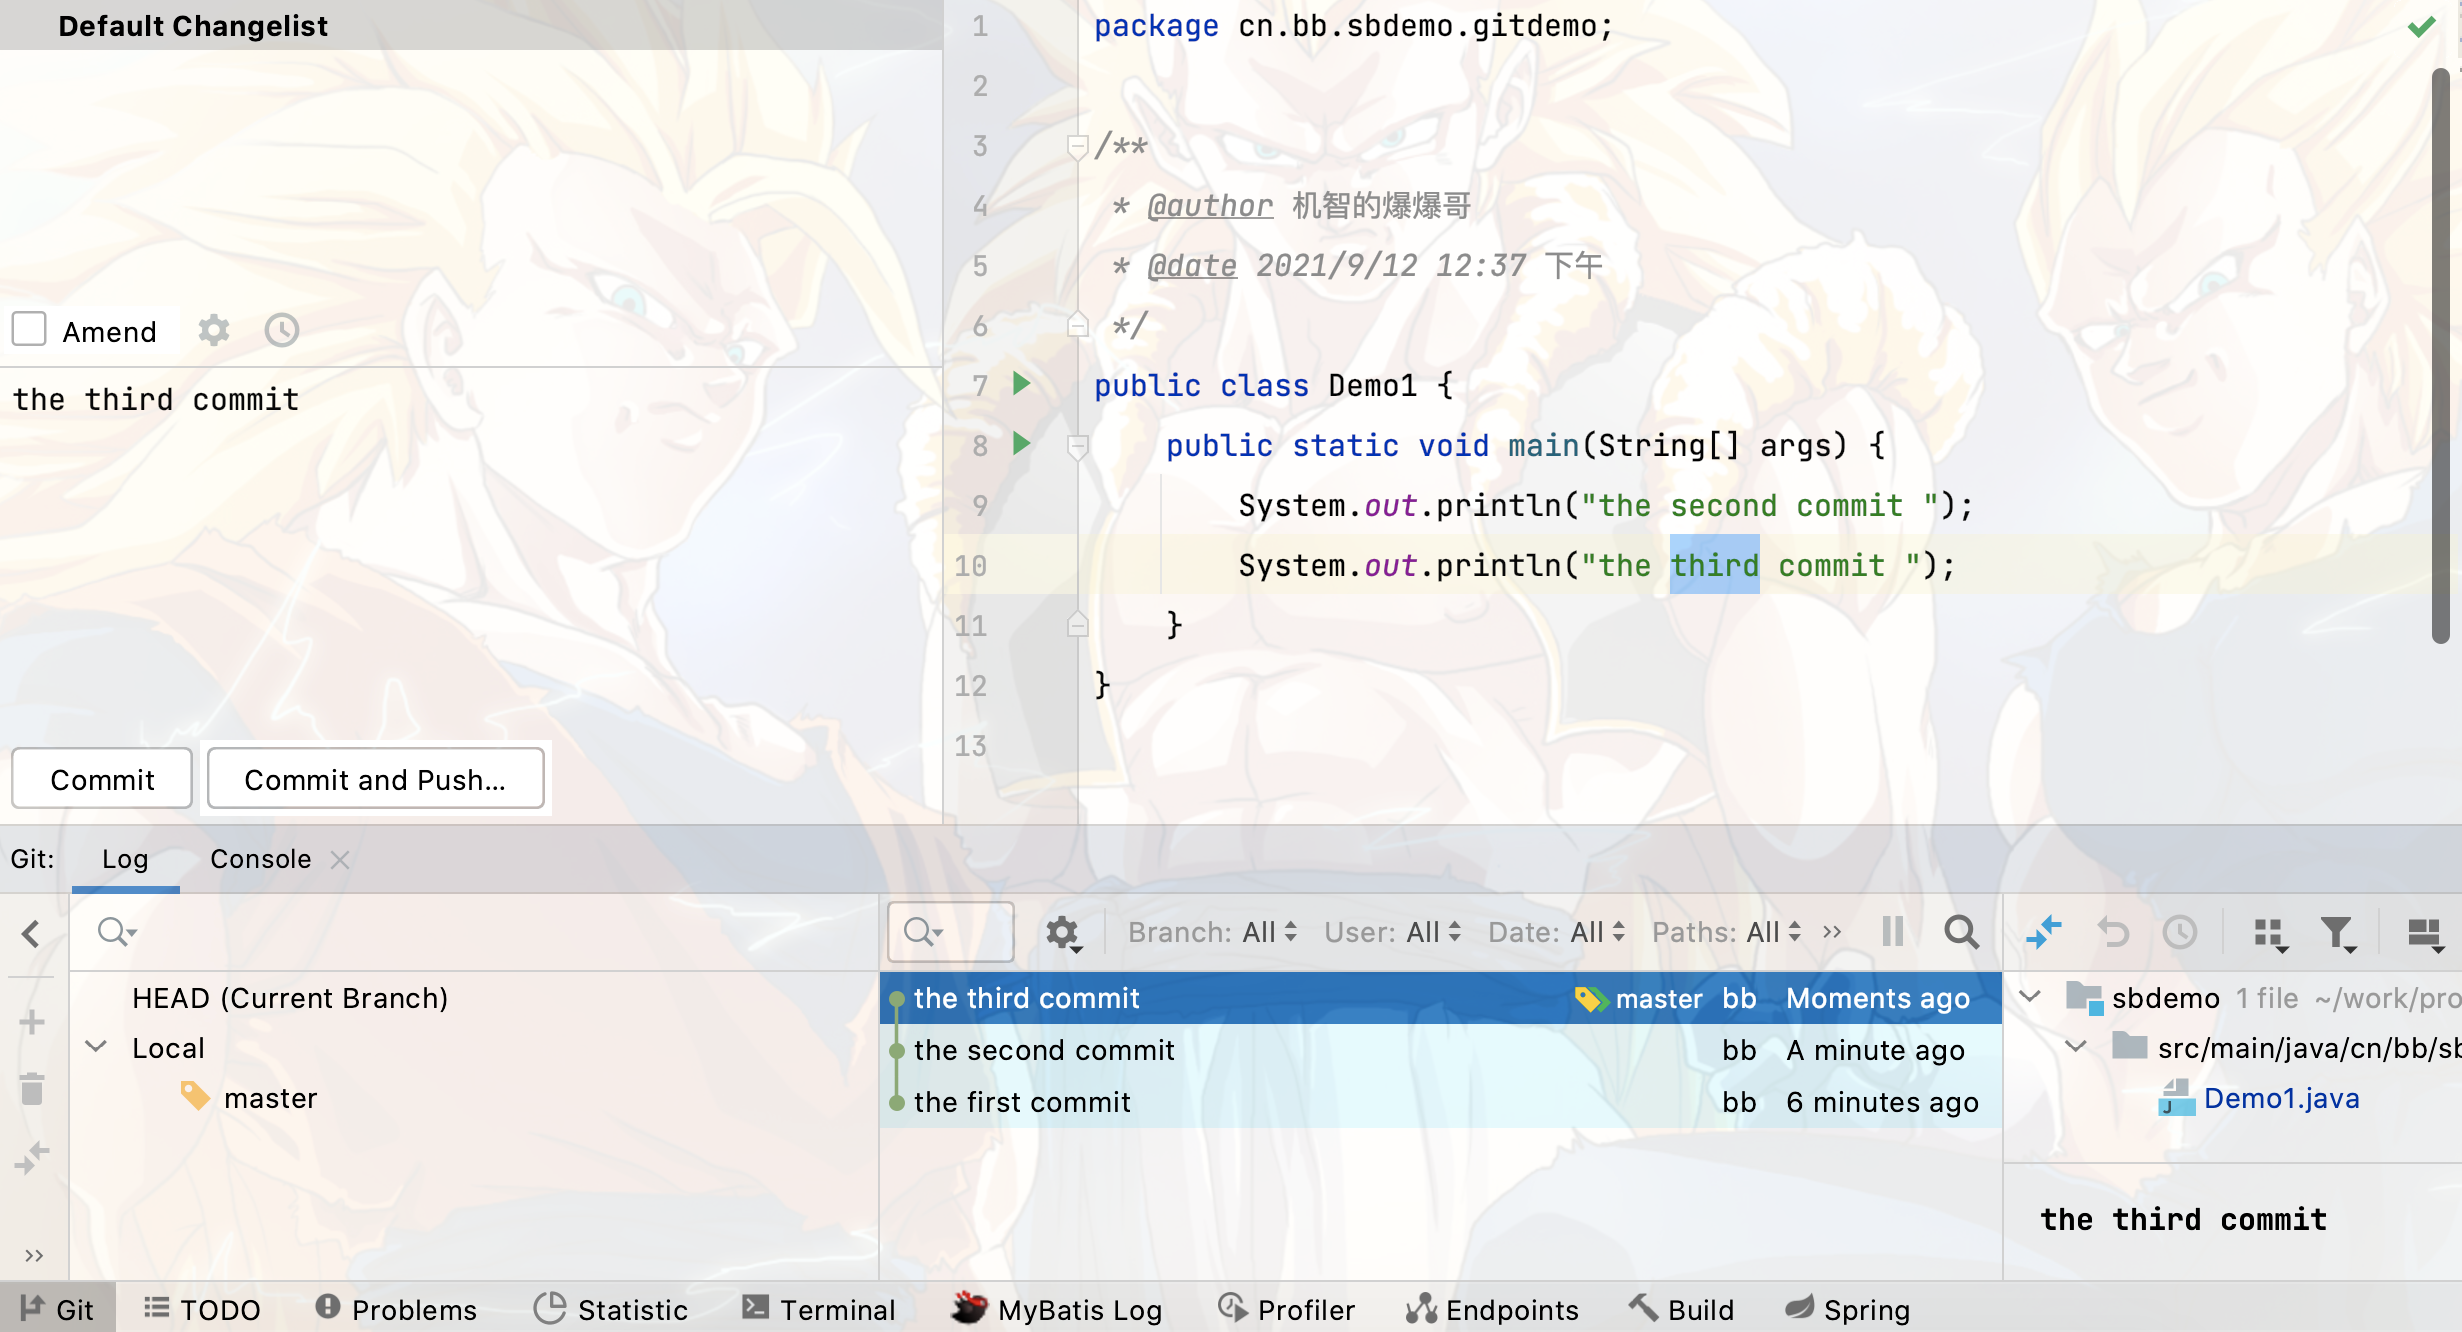This screenshot has height=1332, width=2462.
Task: Open the Branch: All filter dropdown
Action: tap(1212, 932)
